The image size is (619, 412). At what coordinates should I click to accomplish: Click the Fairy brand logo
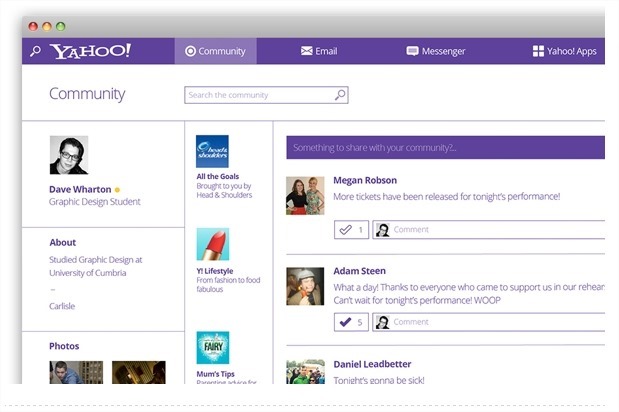[x=213, y=348]
